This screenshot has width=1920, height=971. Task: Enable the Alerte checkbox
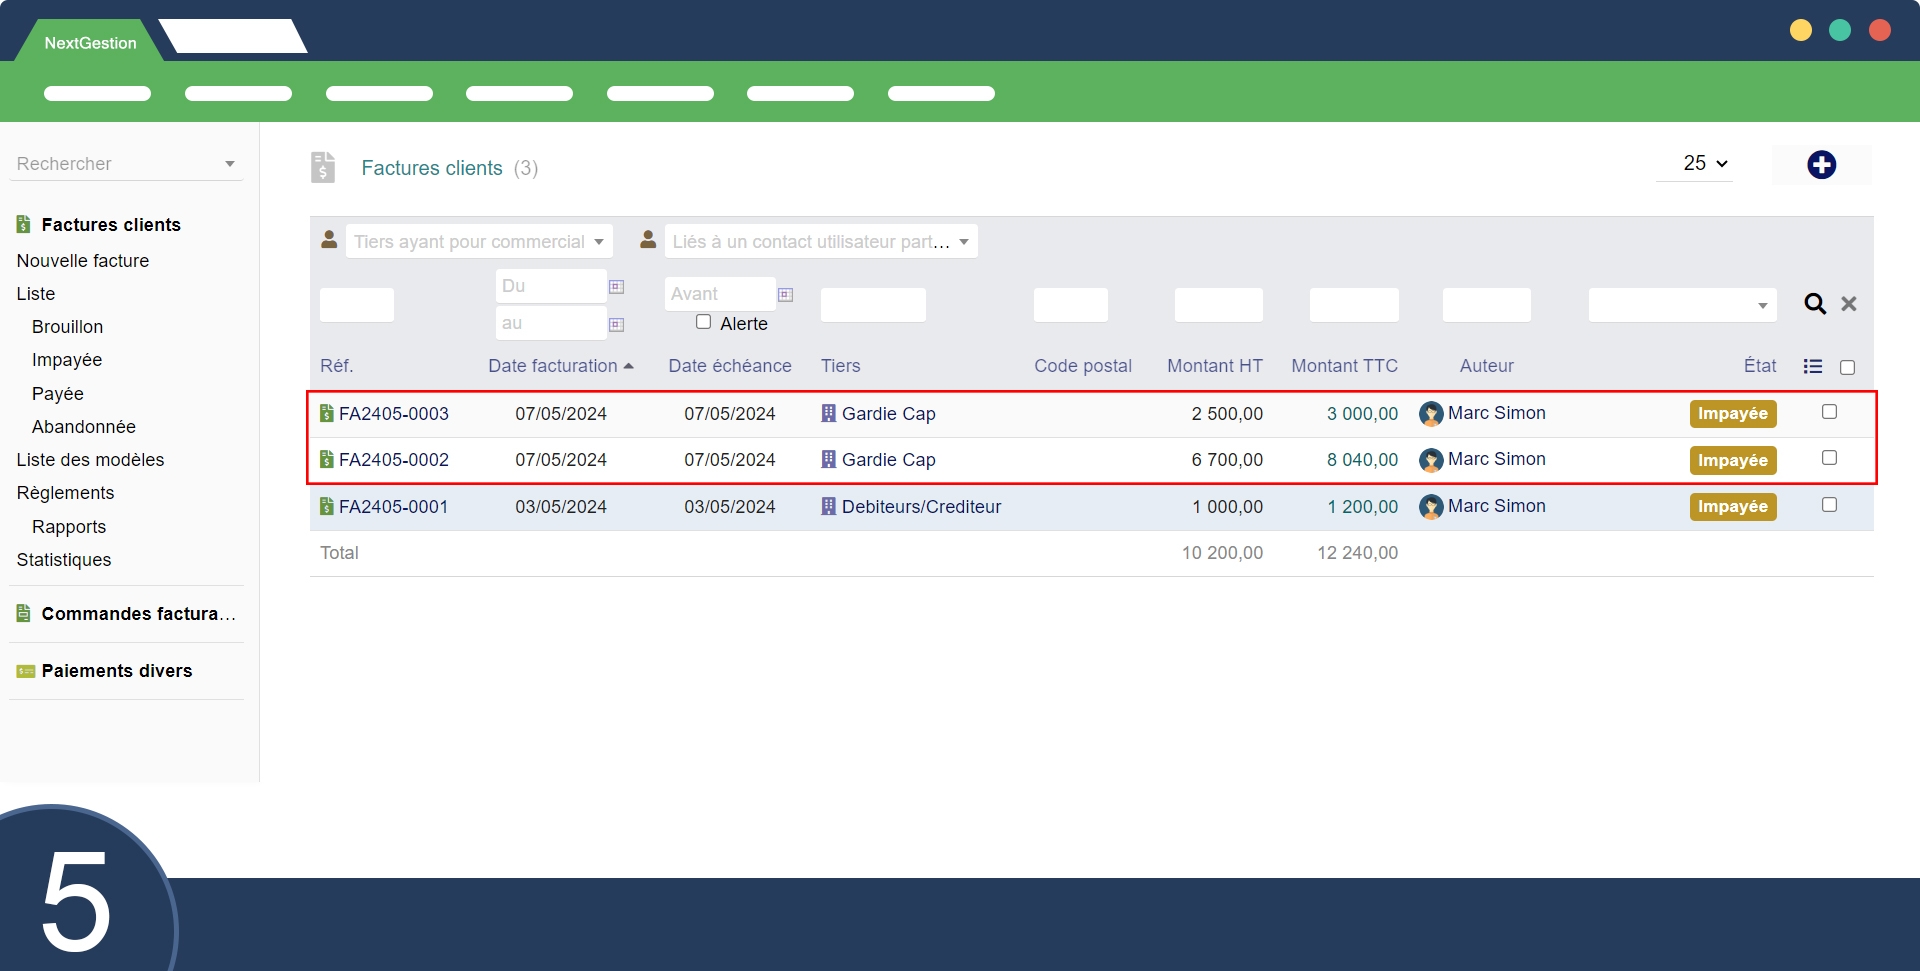[703, 322]
